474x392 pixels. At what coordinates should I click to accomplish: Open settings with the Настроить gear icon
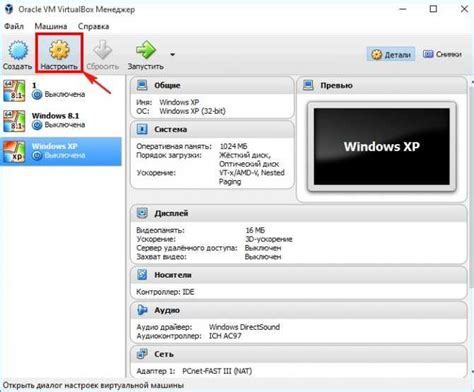[x=59, y=50]
